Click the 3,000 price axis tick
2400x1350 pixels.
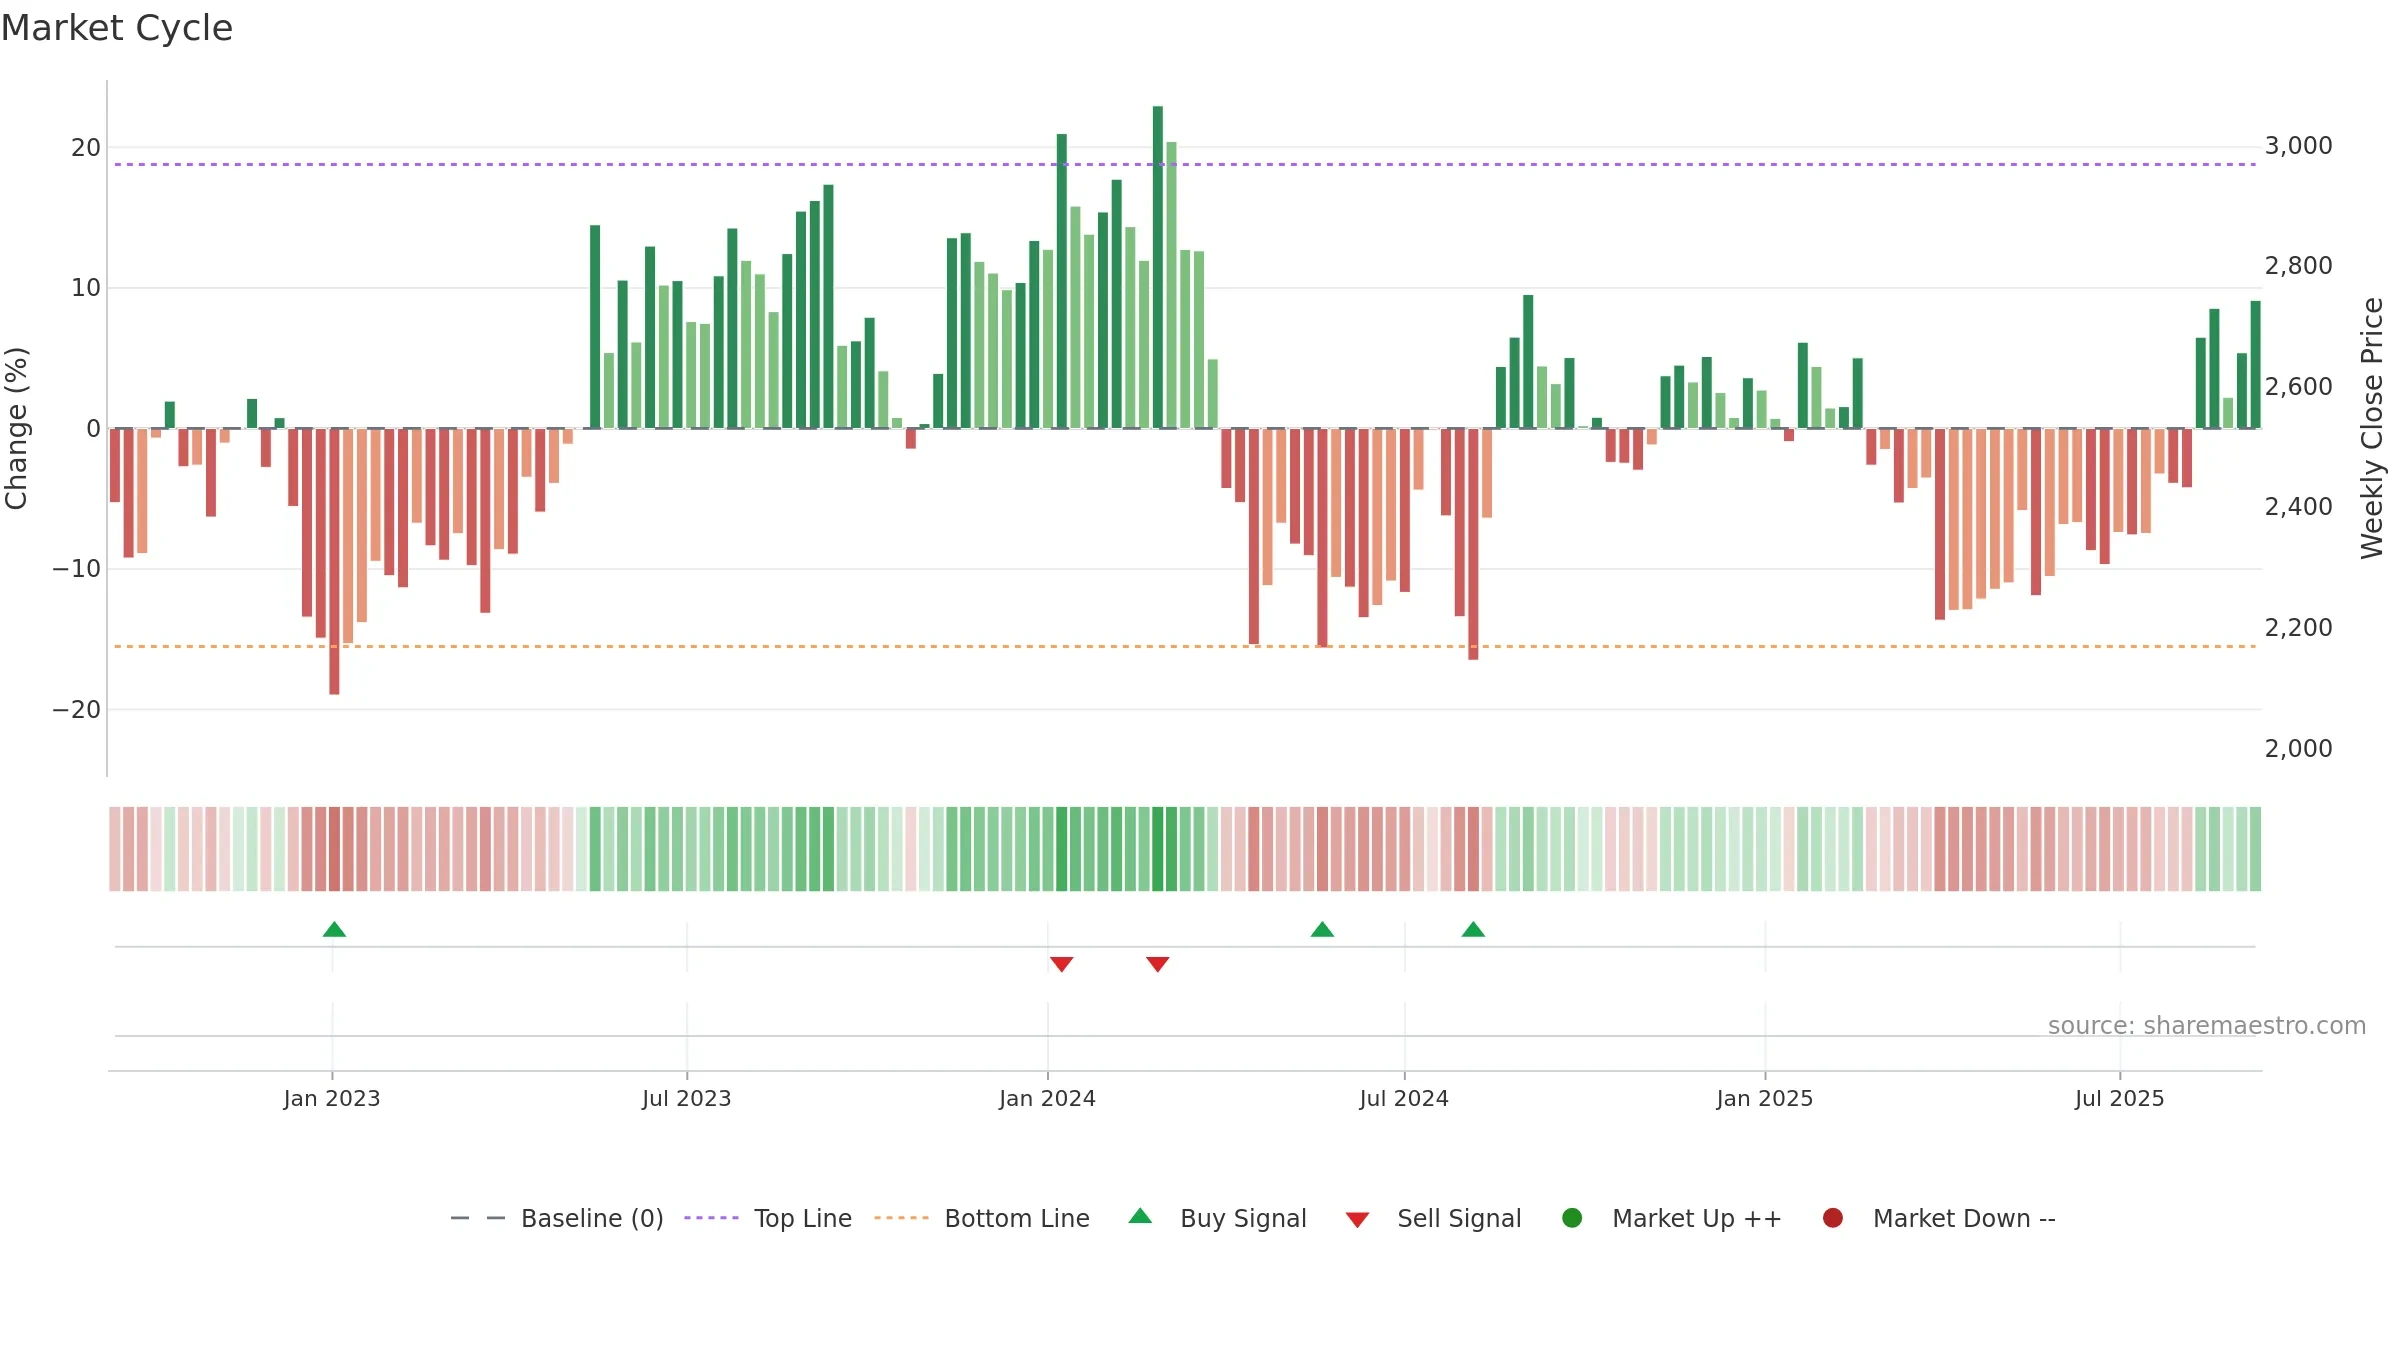[x=2299, y=146]
